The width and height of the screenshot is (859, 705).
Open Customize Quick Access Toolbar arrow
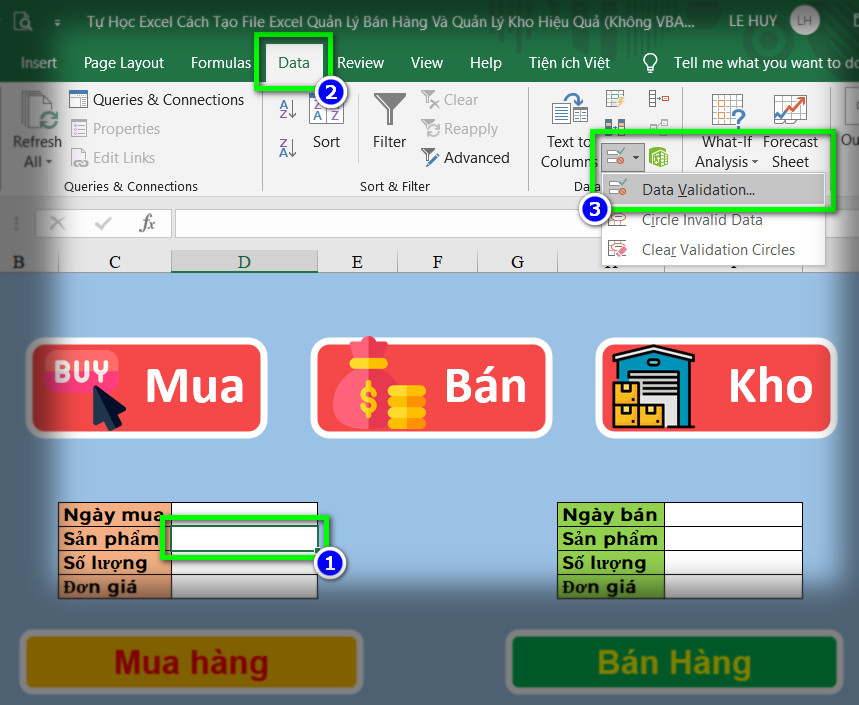57,23
